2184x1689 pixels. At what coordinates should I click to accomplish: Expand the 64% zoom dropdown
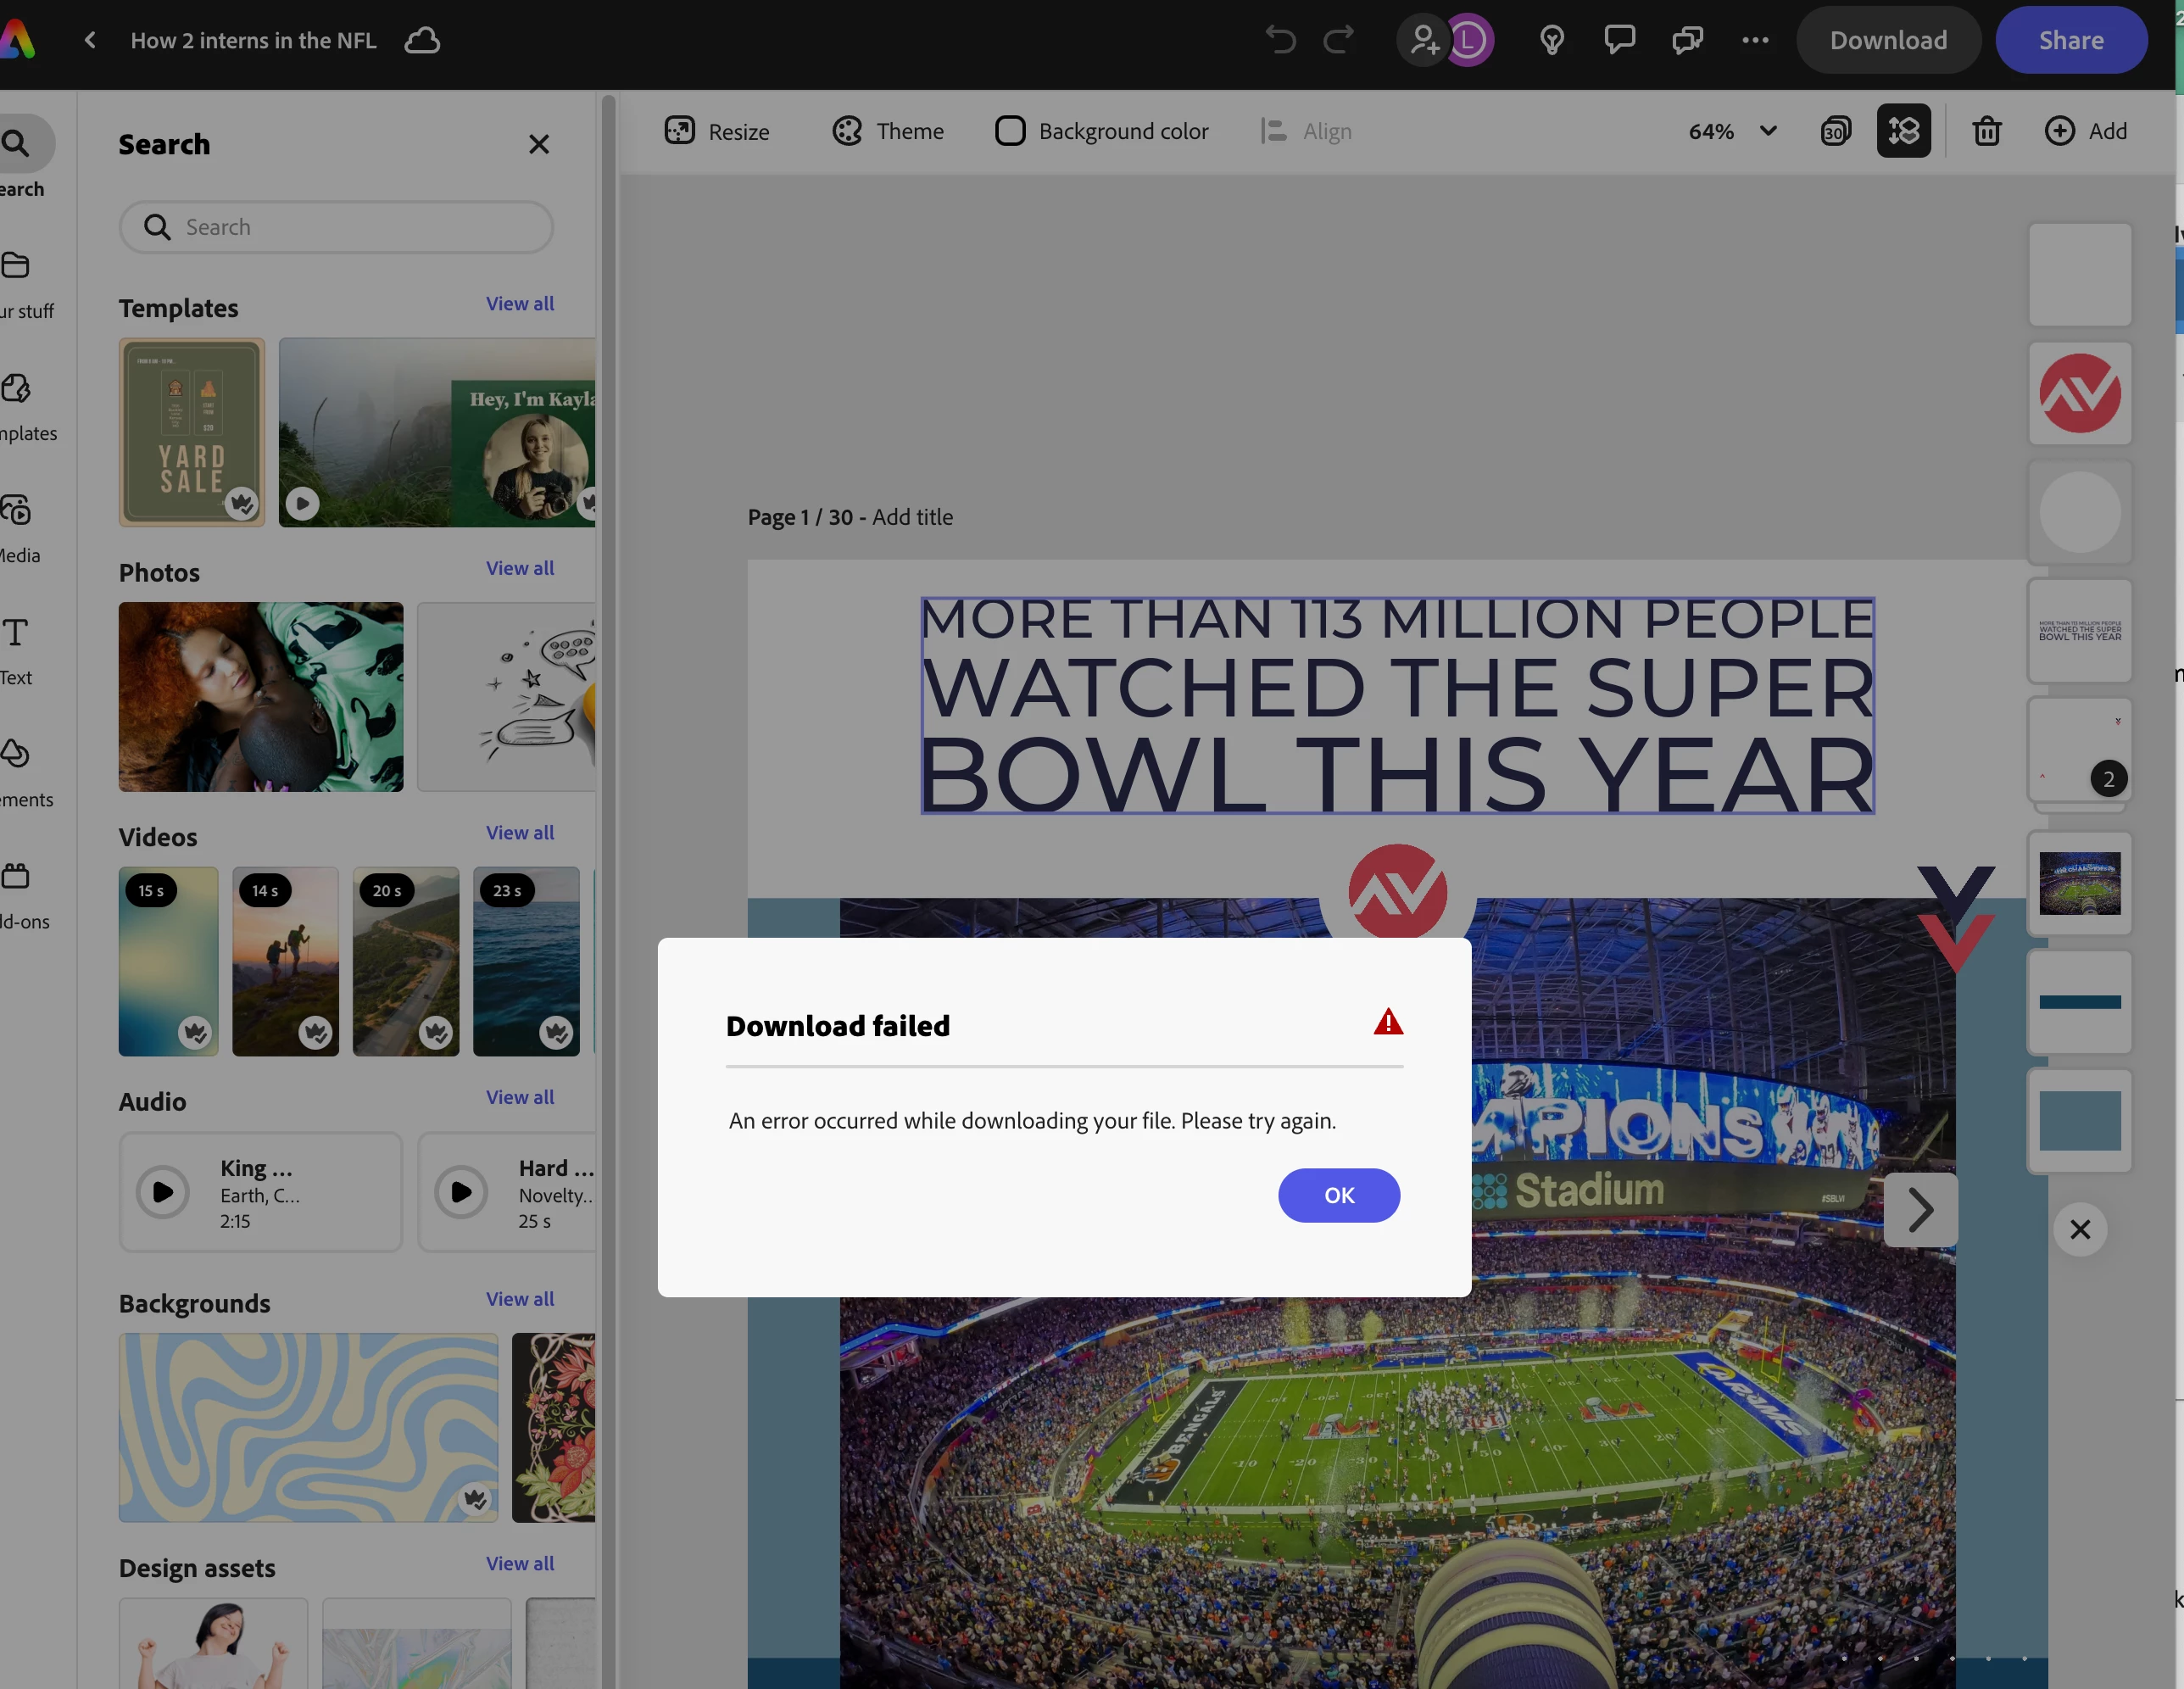(1768, 131)
